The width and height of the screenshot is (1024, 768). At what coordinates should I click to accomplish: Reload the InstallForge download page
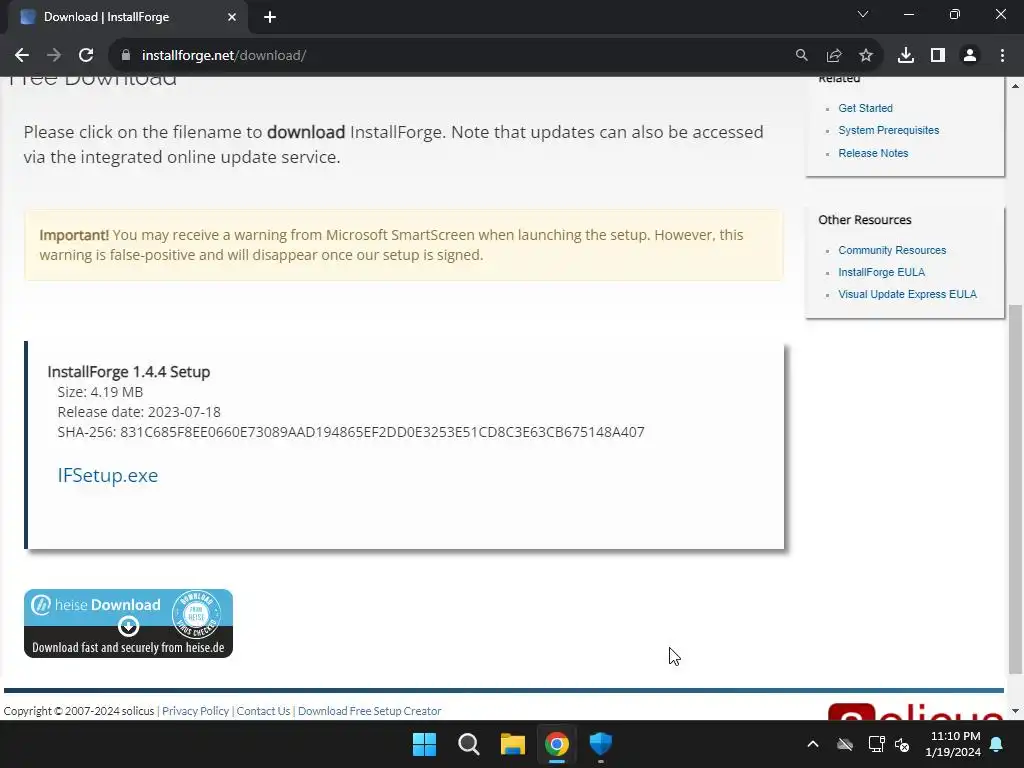(86, 56)
